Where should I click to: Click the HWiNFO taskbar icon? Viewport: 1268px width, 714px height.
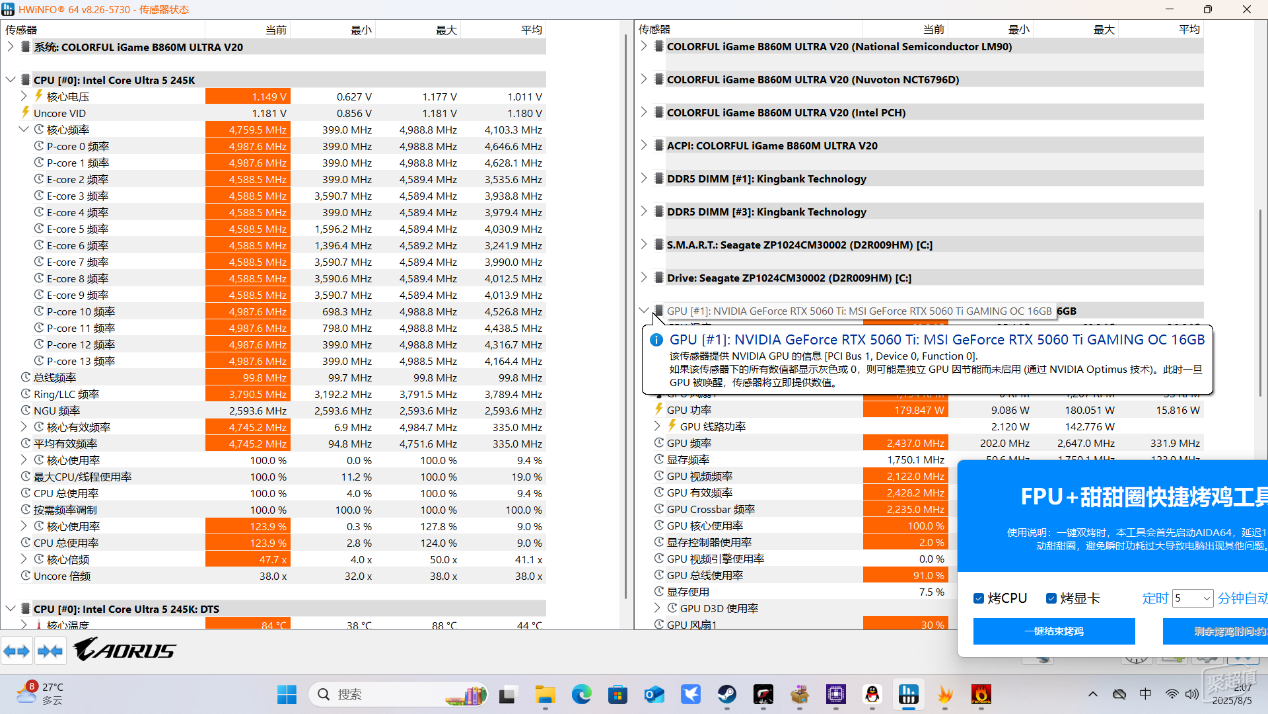click(x=909, y=694)
